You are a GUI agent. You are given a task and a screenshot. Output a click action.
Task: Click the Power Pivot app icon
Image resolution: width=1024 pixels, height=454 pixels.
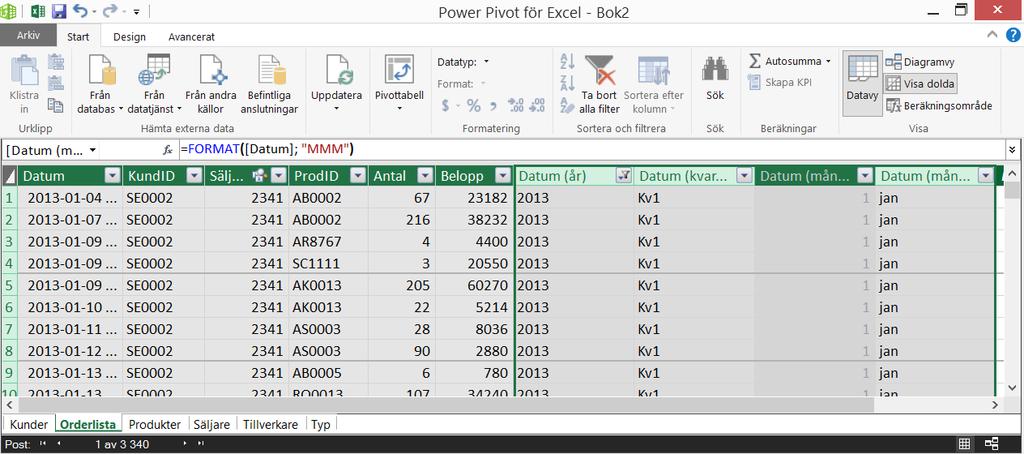point(9,11)
